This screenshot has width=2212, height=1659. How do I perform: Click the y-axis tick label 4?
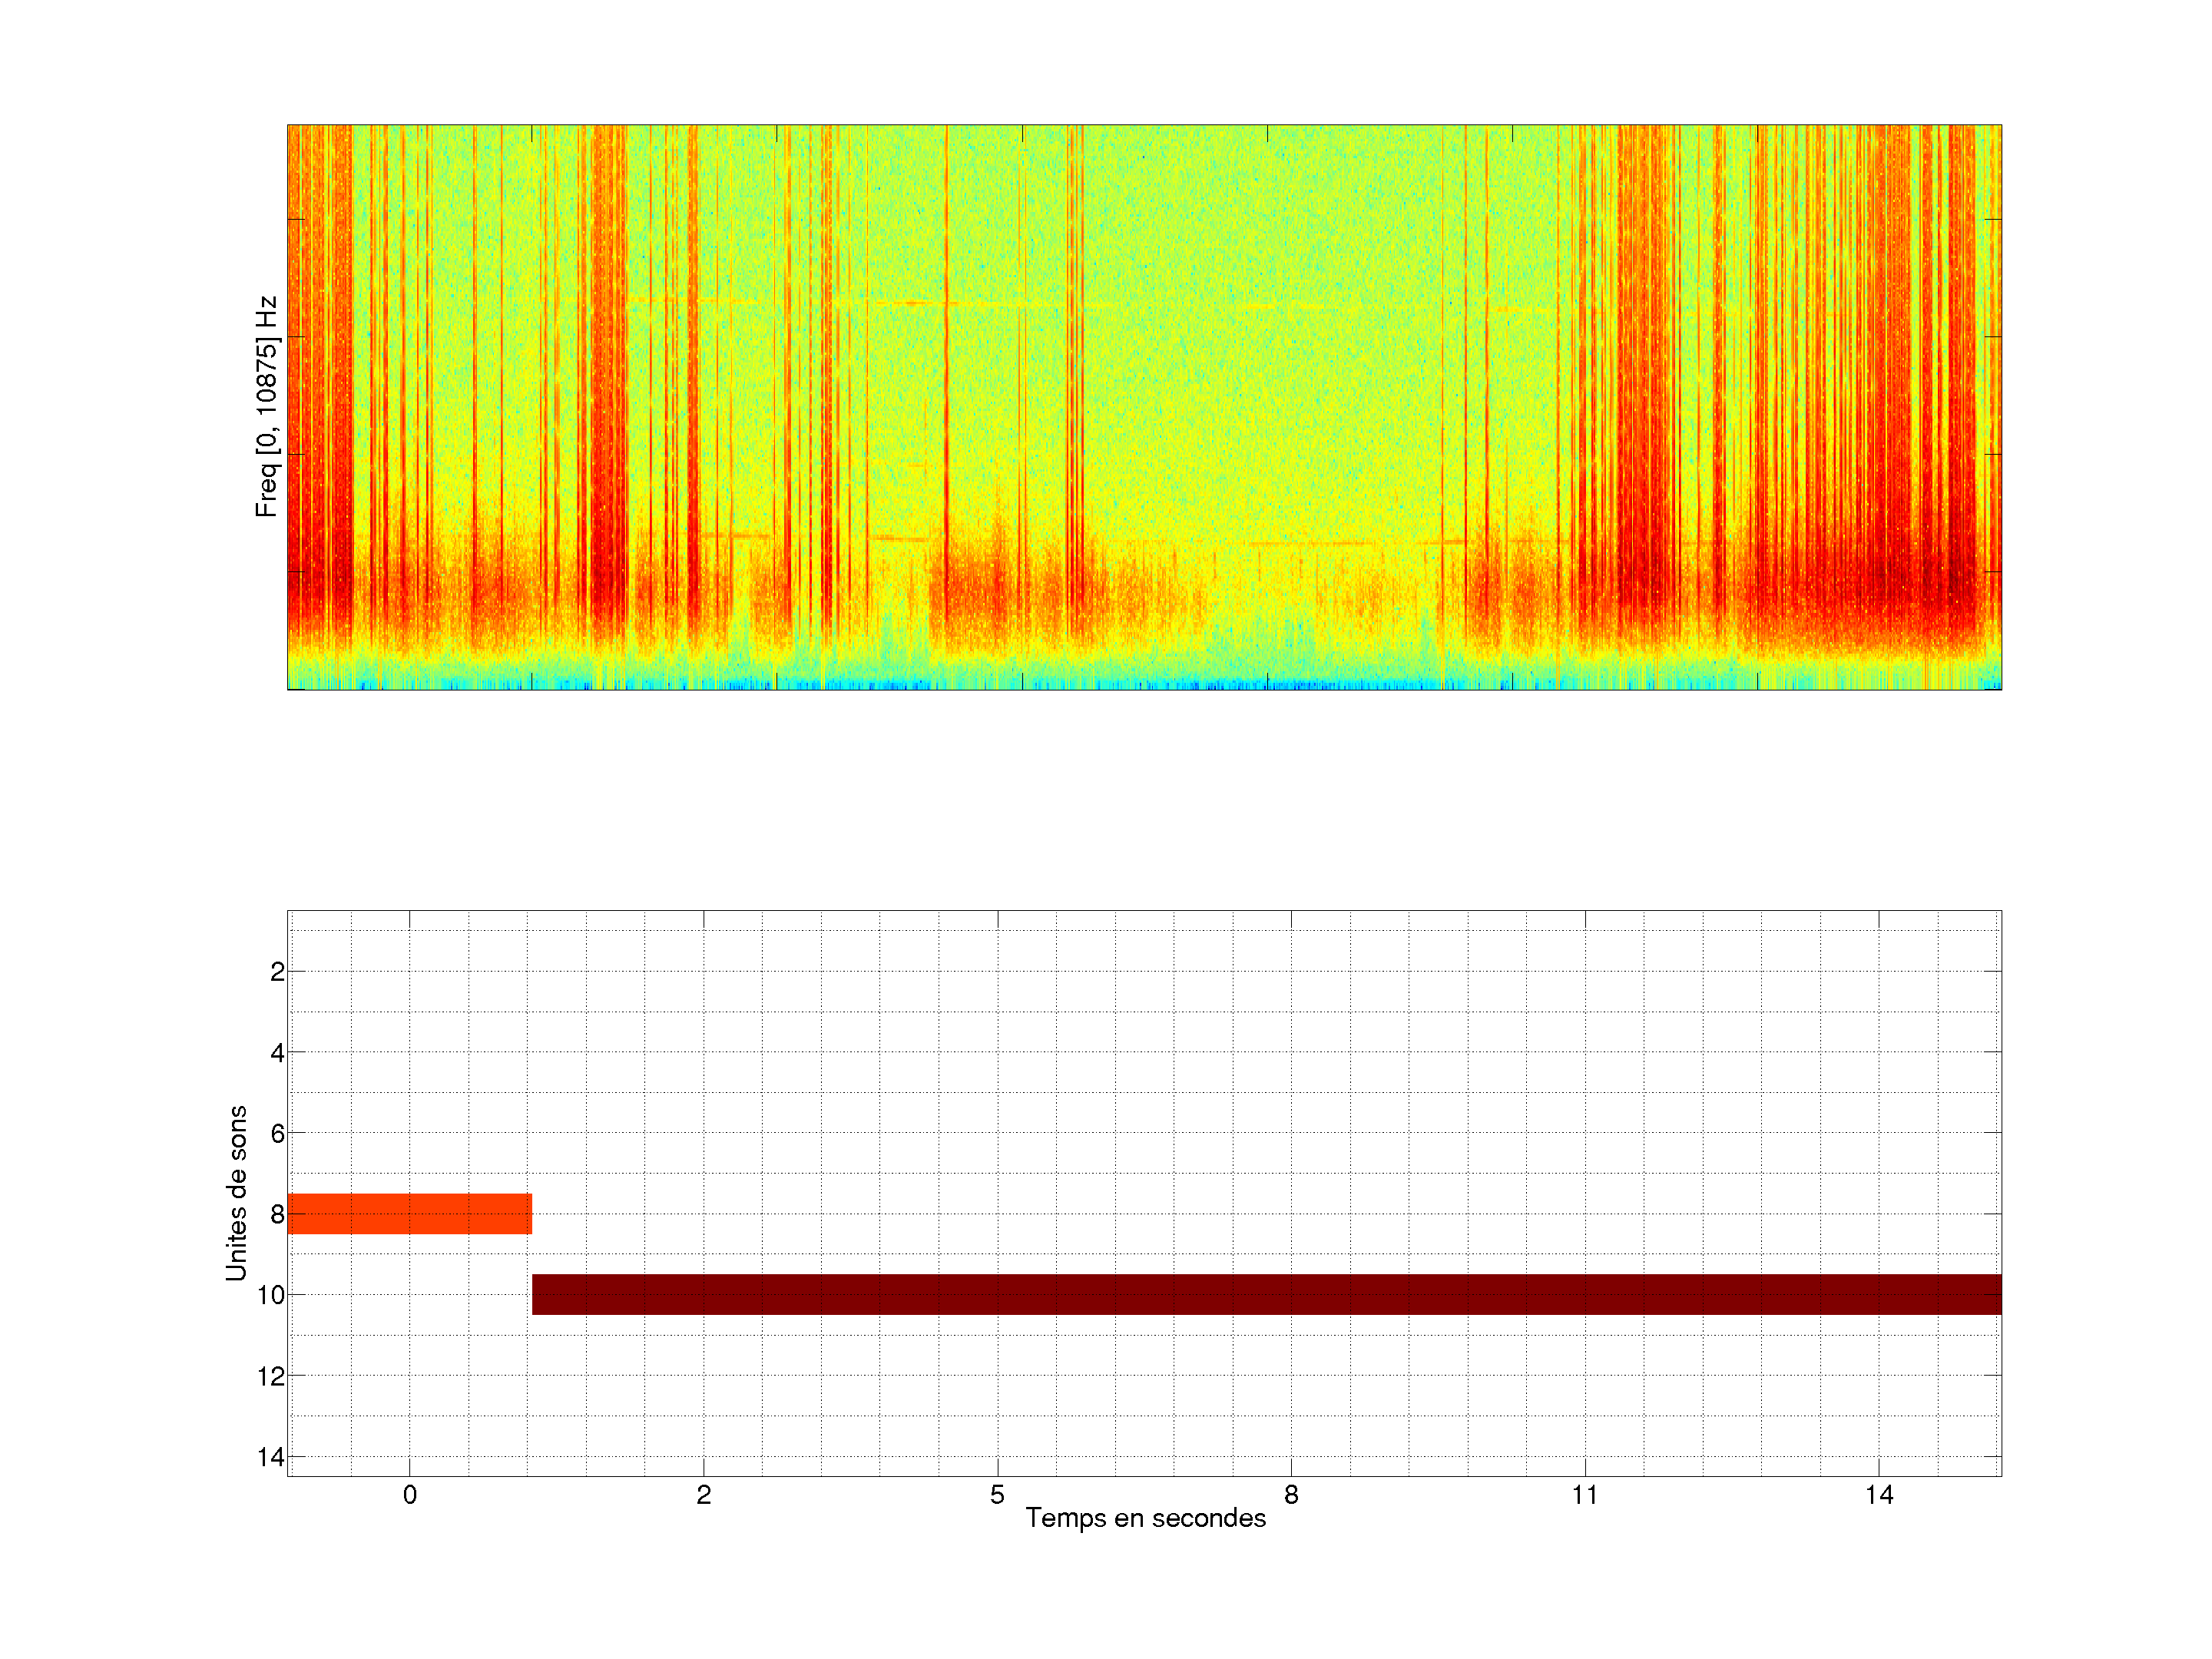[277, 1053]
